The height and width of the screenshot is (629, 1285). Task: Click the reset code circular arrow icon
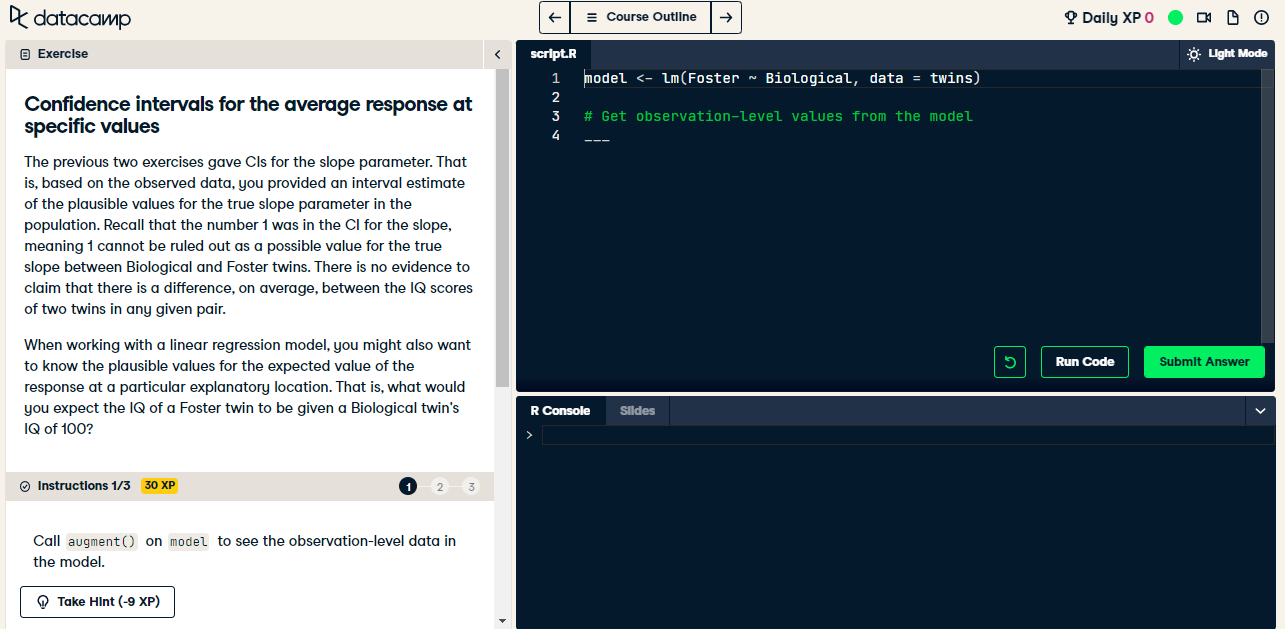click(1009, 361)
